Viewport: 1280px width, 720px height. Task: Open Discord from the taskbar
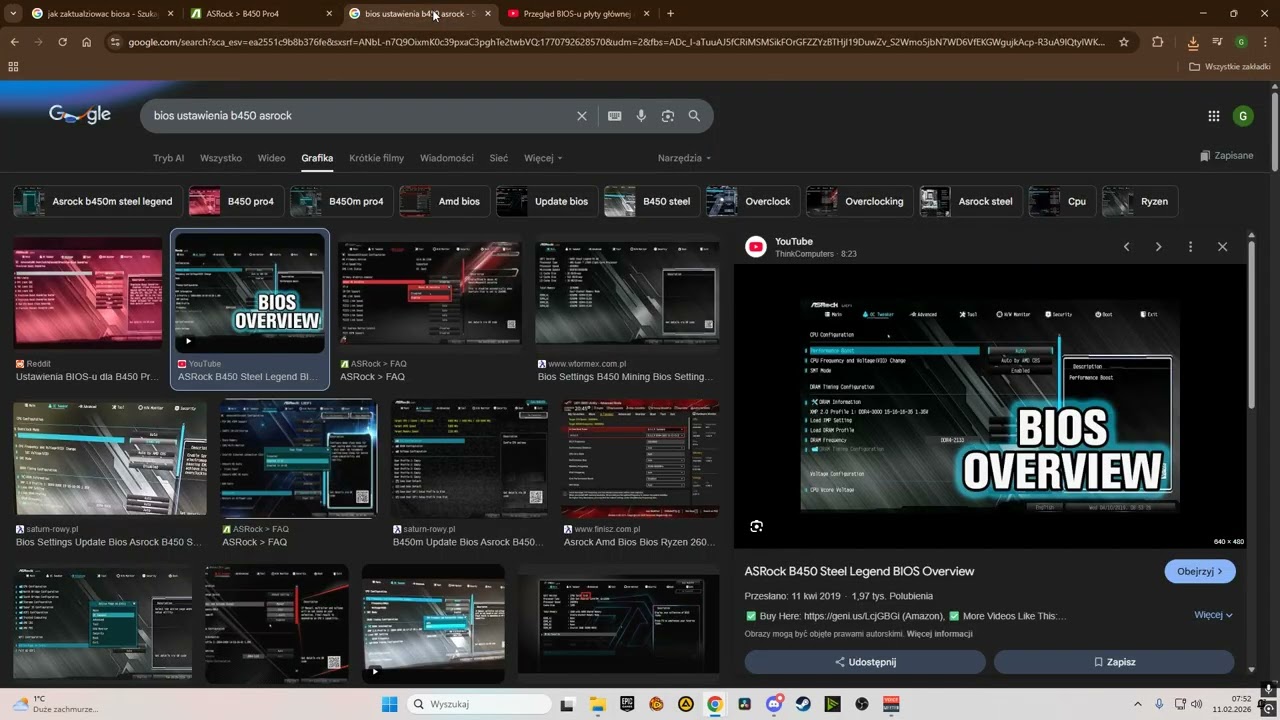click(x=773, y=704)
